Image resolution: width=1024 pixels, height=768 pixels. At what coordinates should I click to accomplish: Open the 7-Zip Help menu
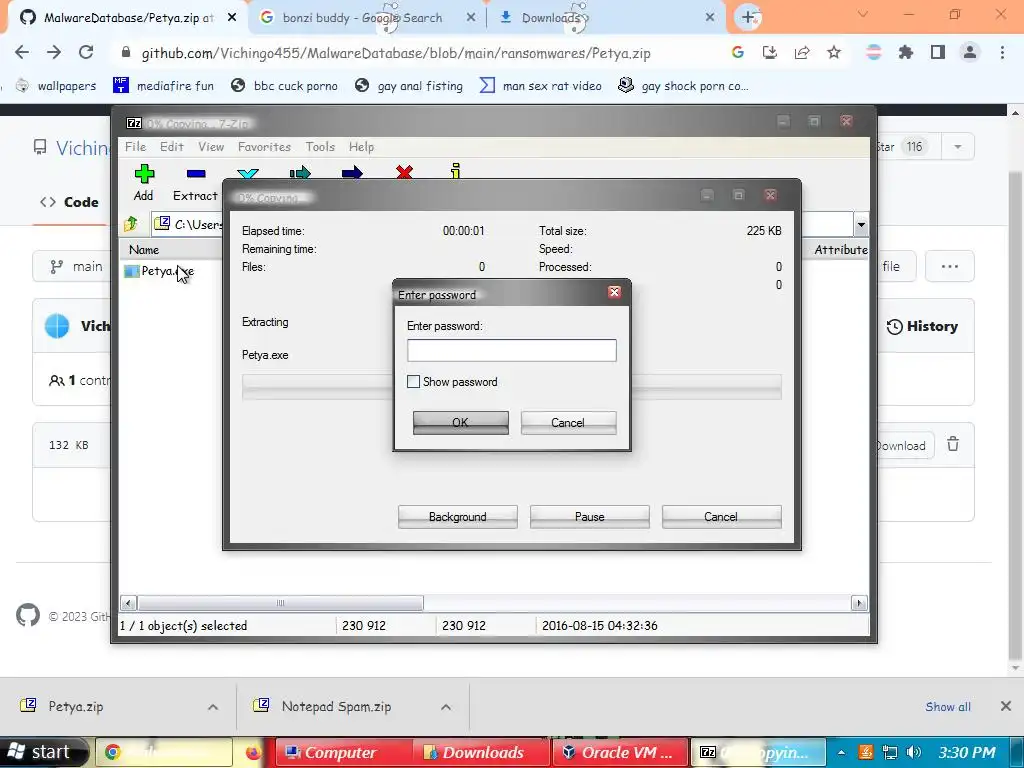coord(361,147)
